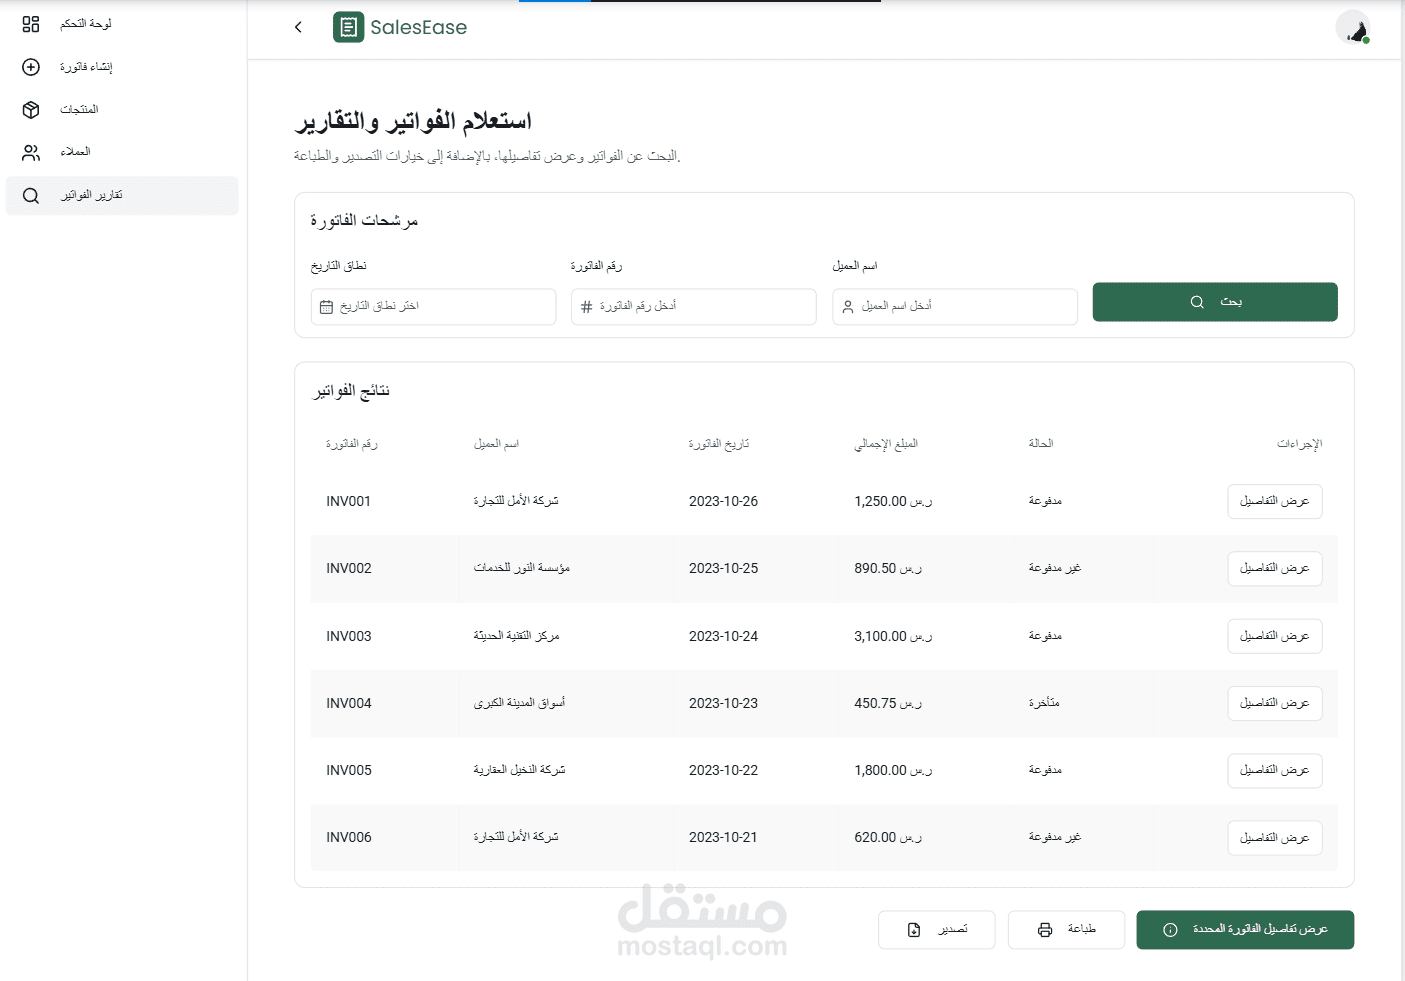Open the date range picker field

[433, 307]
